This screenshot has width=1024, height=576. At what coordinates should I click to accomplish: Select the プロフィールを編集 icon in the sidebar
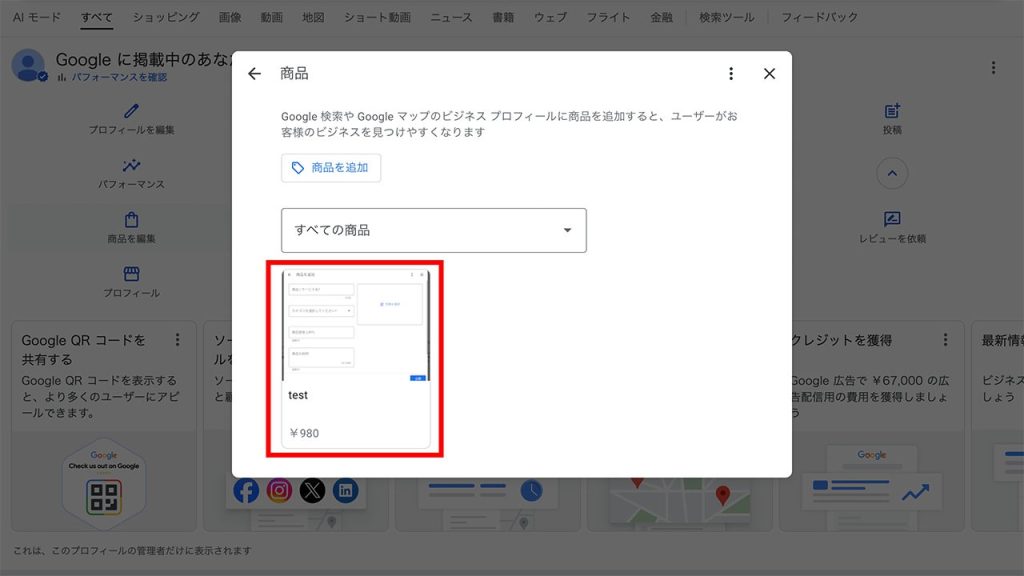(131, 113)
